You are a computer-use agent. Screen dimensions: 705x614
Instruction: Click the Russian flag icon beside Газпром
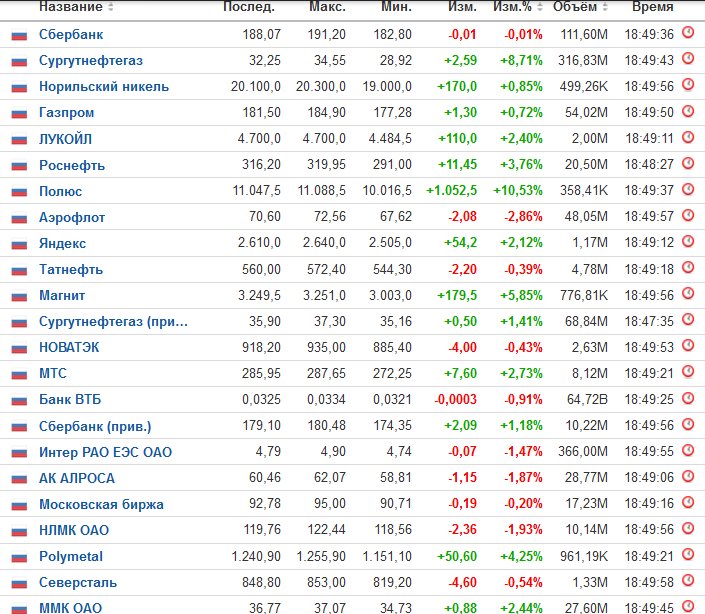tap(19, 114)
